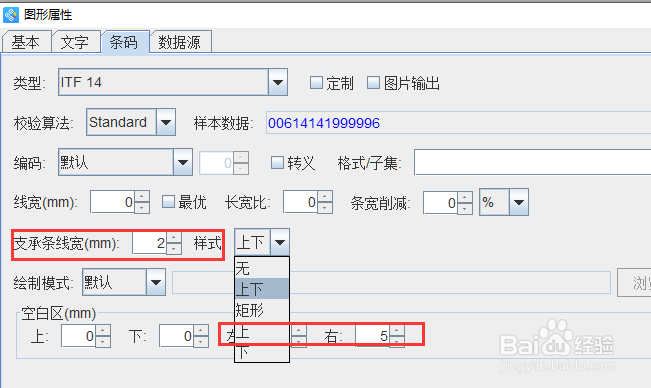
Task: Click the 浏览 browse button
Action: click(634, 283)
